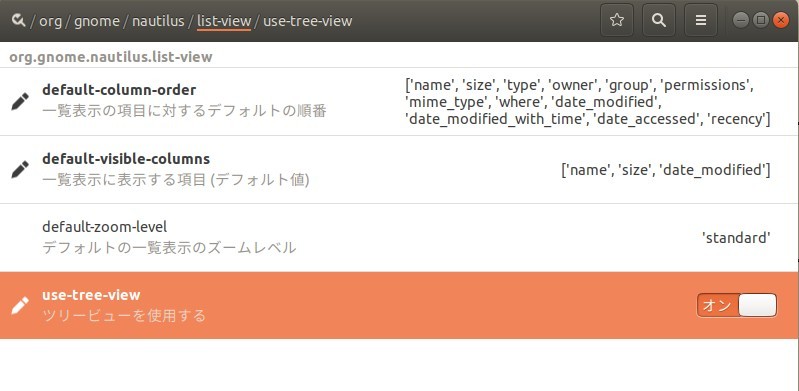Click the pencil icon beside default-visible-columns
The height and width of the screenshot is (391, 799).
(x=20, y=169)
